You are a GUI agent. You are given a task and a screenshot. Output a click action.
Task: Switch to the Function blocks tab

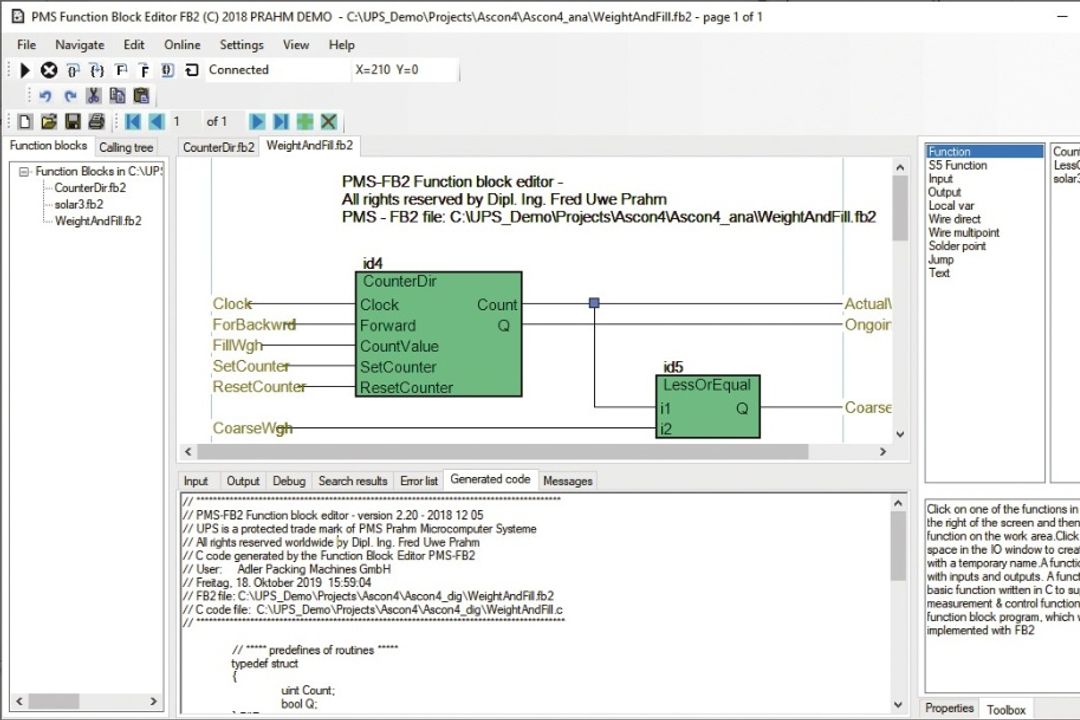pyautogui.click(x=48, y=145)
